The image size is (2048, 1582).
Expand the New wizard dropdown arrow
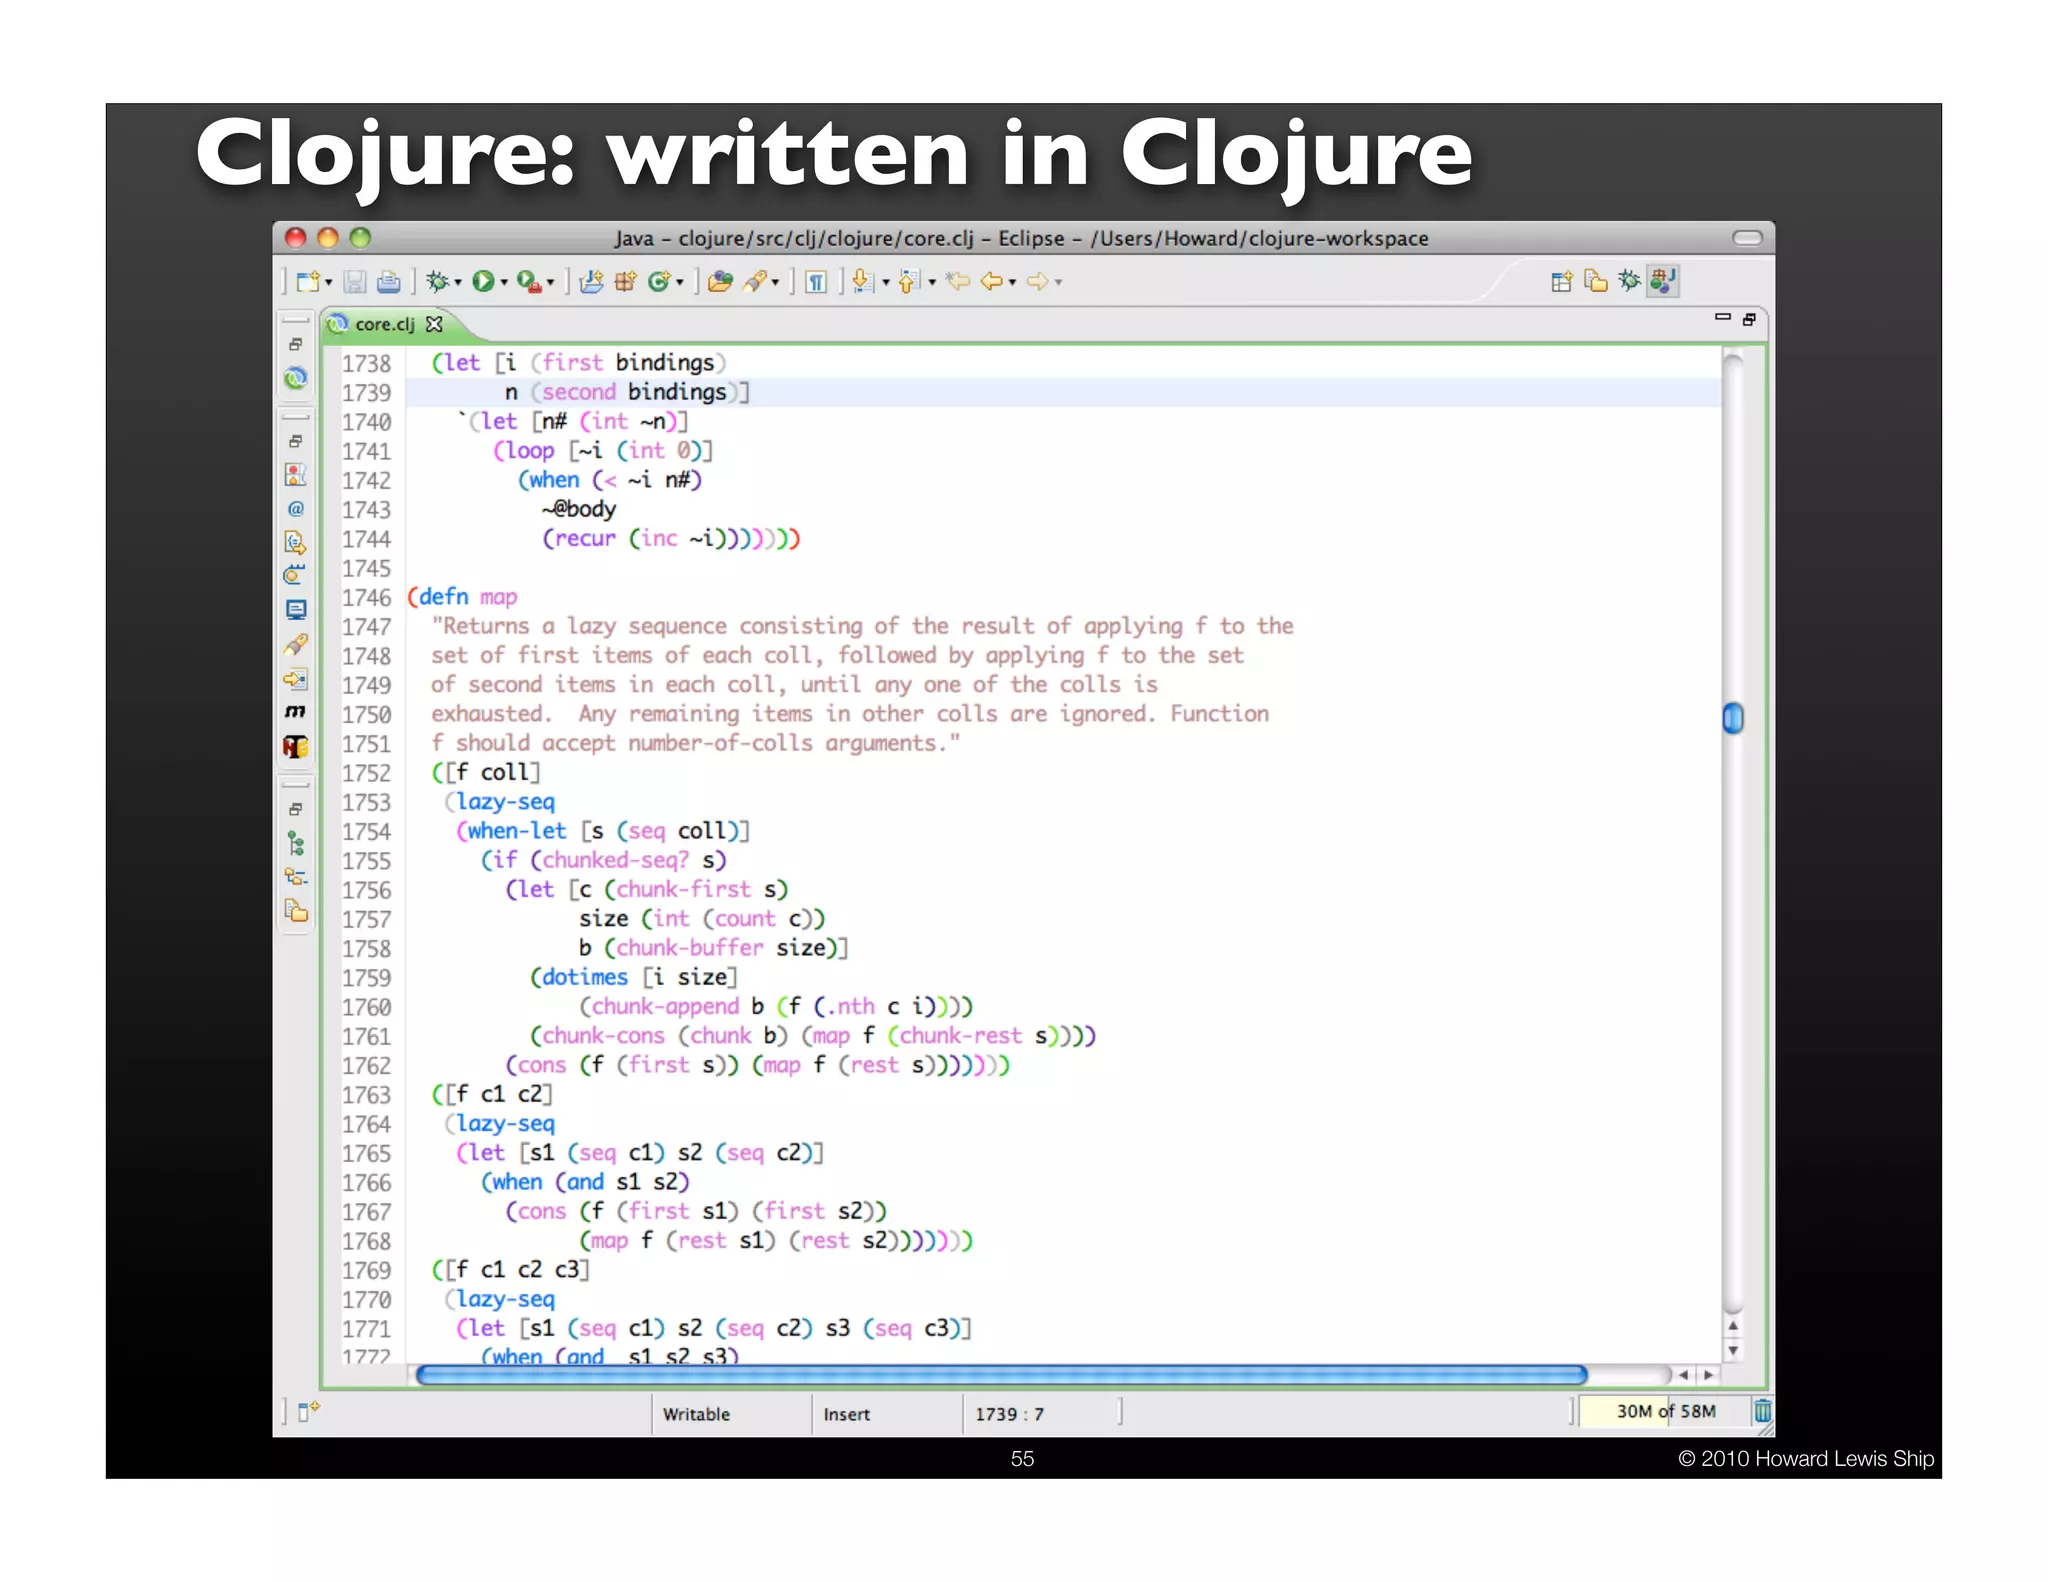(328, 283)
